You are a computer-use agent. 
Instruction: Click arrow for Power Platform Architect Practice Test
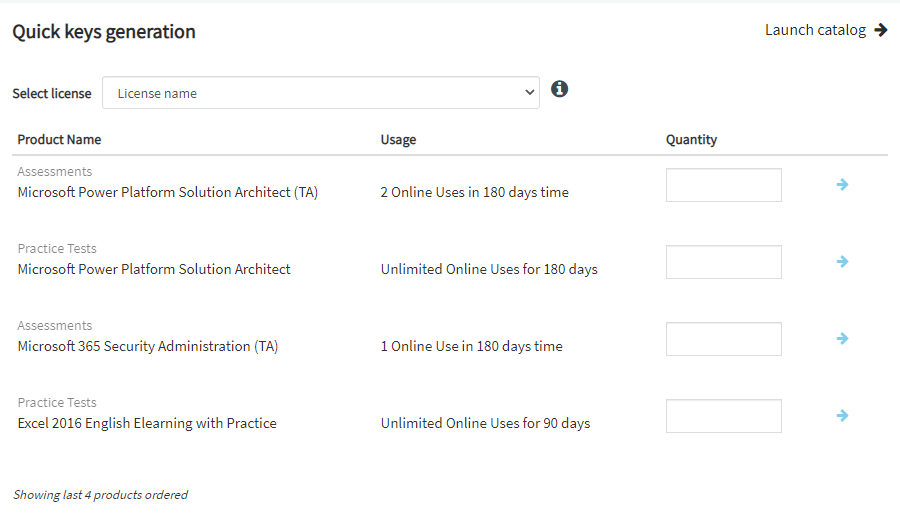click(842, 262)
